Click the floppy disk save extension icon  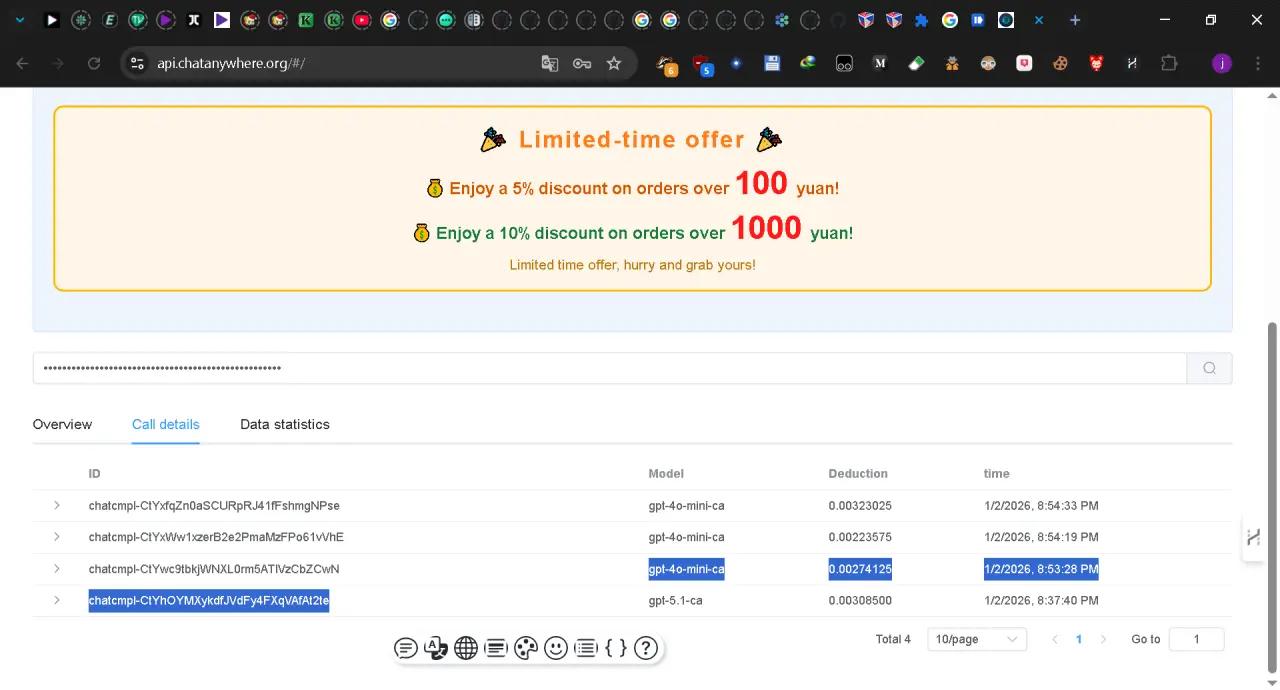click(772, 63)
